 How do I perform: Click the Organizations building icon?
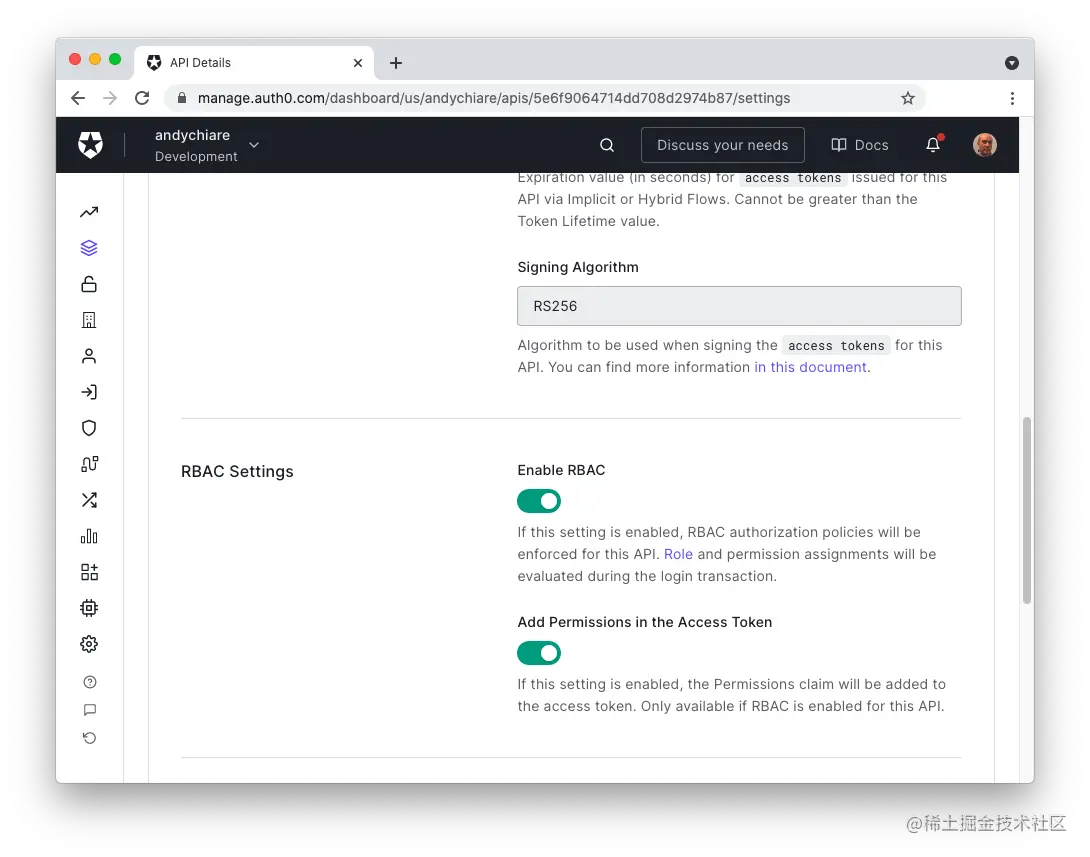pos(89,319)
